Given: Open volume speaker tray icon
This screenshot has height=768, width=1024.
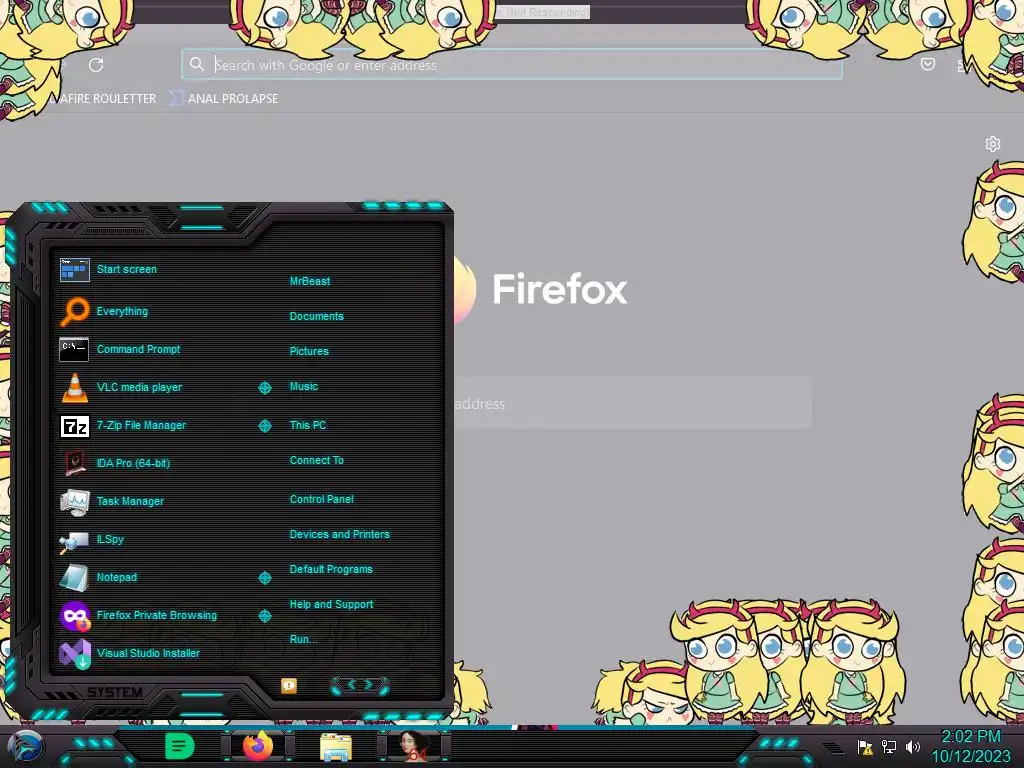Looking at the screenshot, I should click(912, 746).
